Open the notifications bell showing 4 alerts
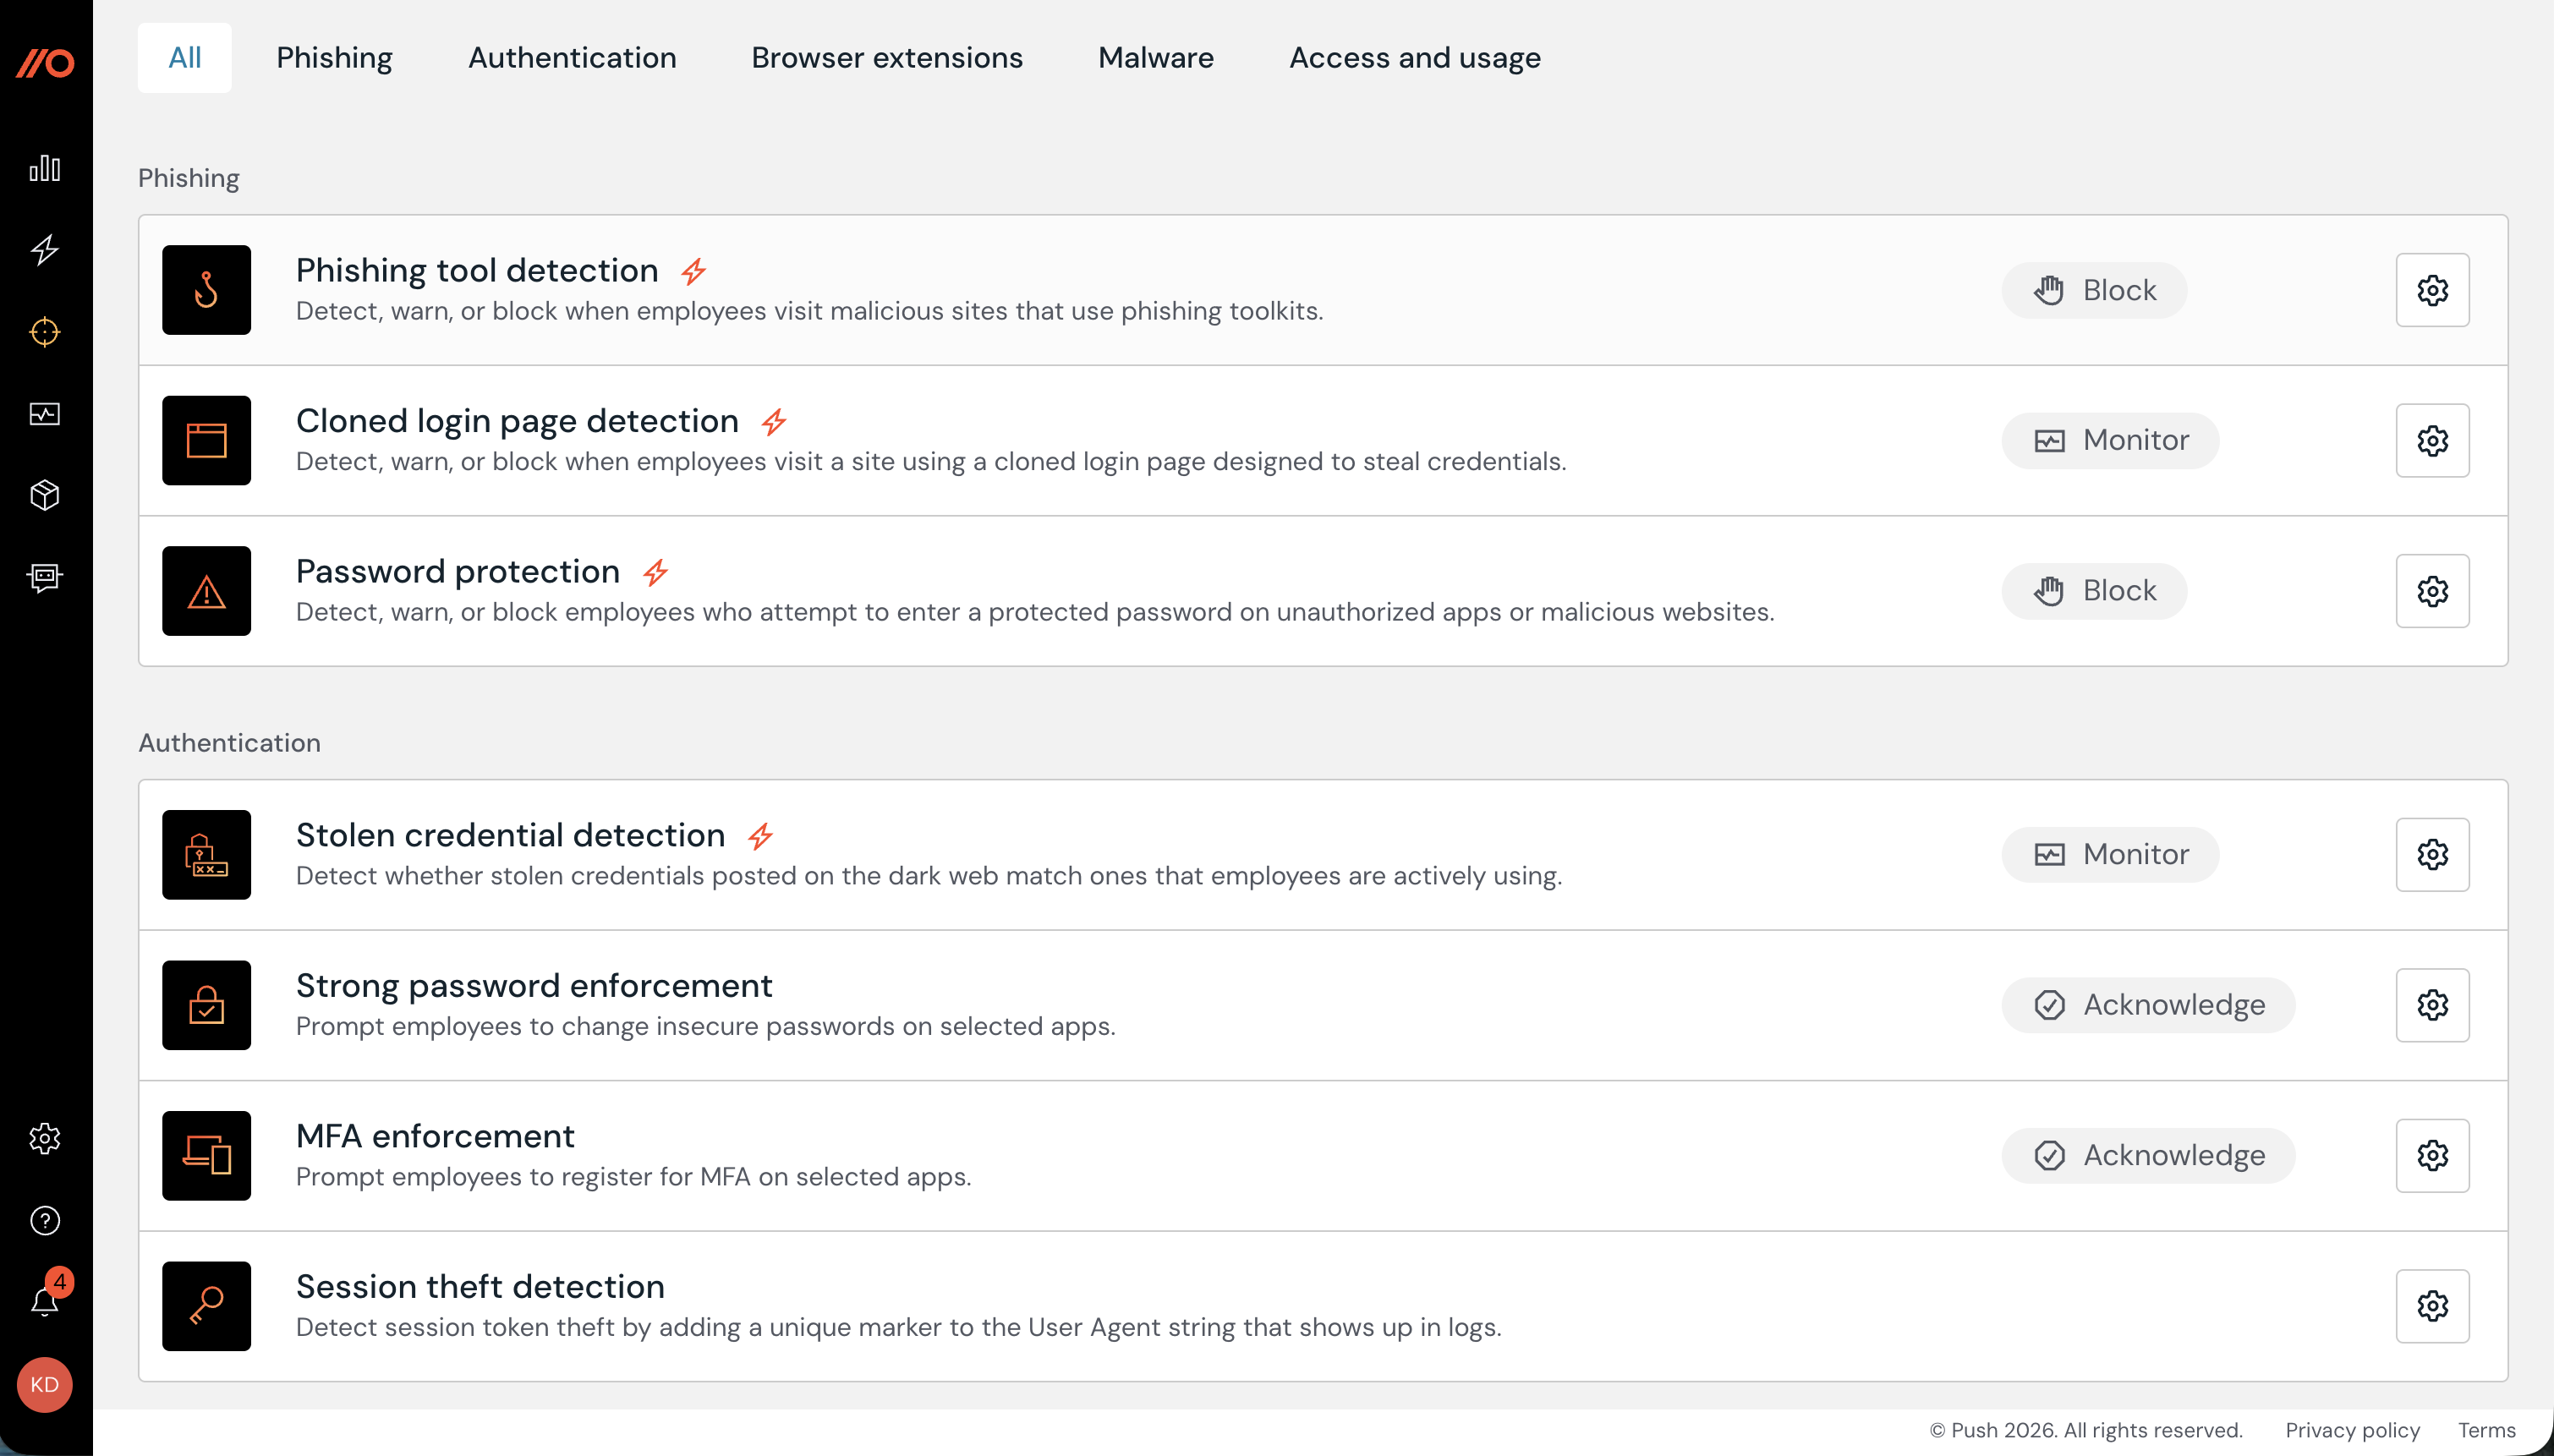 [45, 1302]
